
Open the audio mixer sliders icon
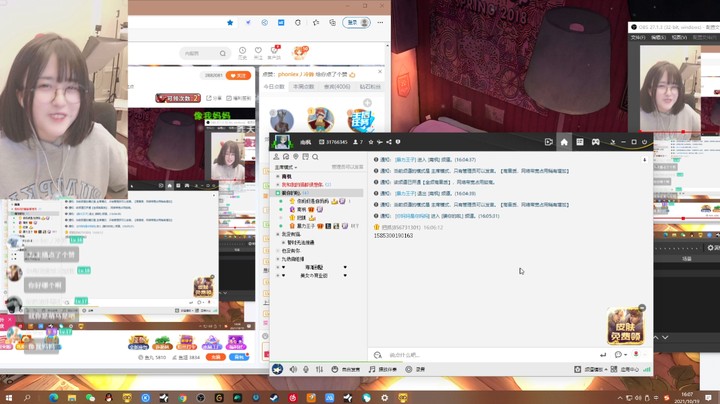coord(319,369)
